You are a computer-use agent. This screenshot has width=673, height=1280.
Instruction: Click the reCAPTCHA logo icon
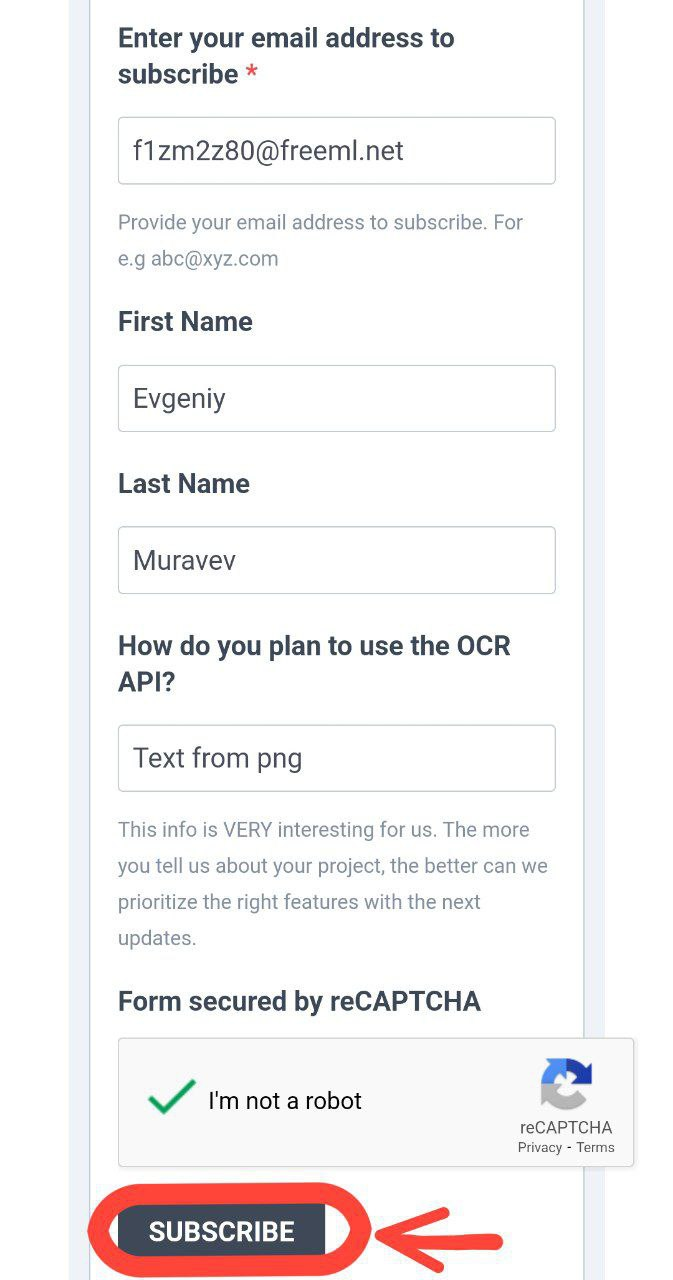pyautogui.click(x=566, y=1084)
